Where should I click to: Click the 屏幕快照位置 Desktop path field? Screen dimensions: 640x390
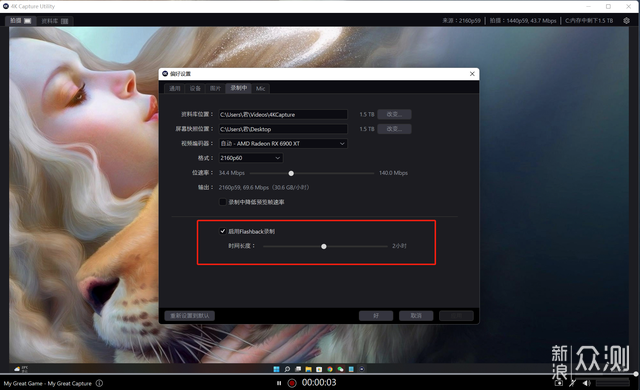point(283,129)
